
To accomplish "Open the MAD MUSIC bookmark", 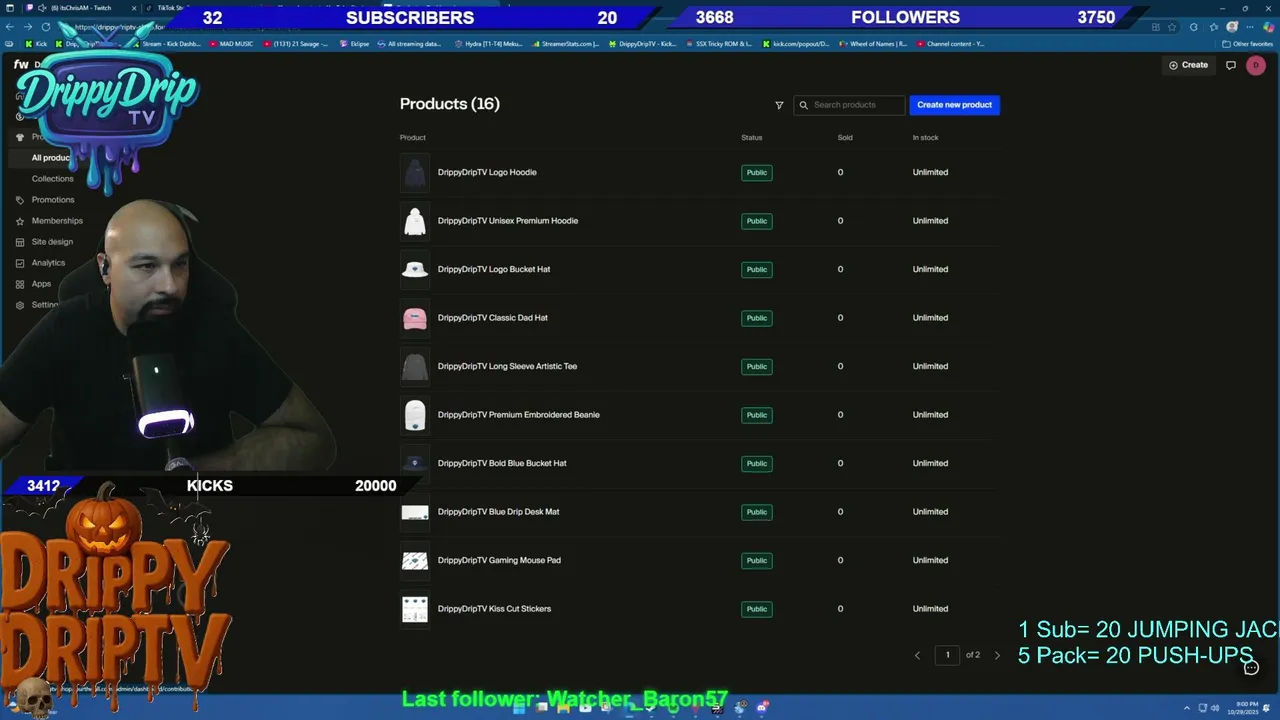I will coord(230,44).
